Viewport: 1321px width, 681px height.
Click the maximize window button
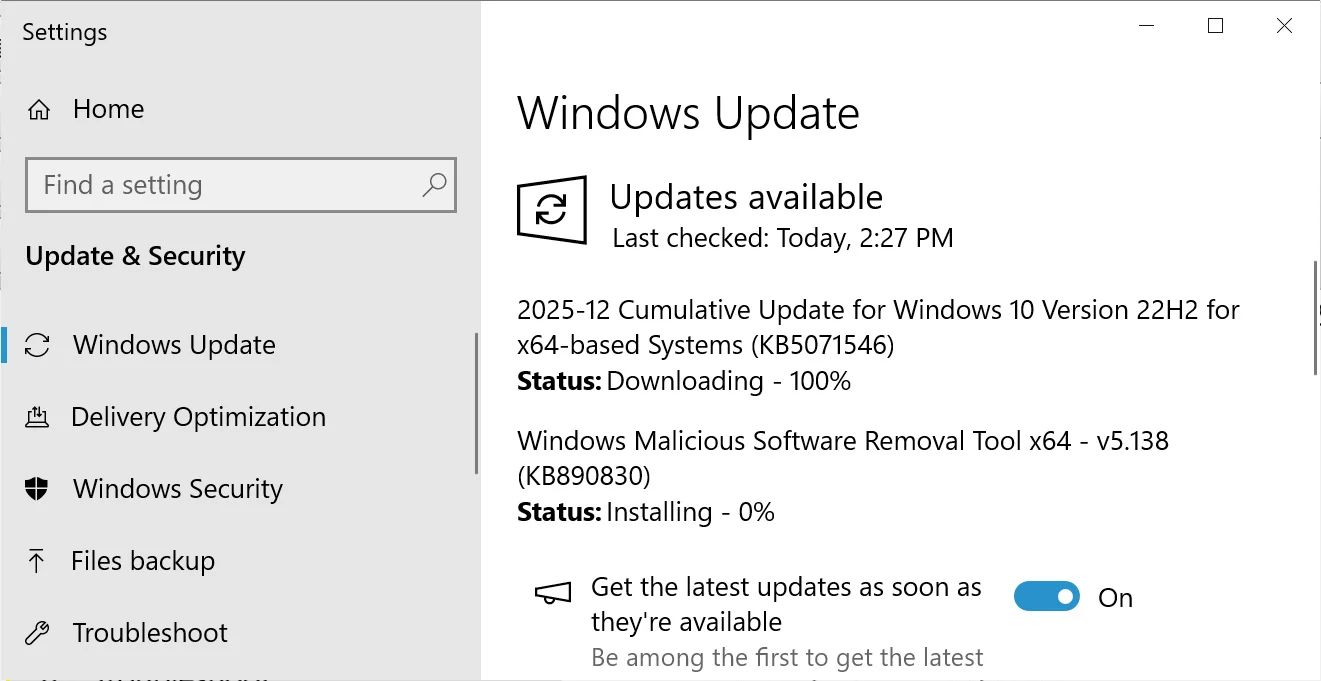click(x=1214, y=25)
